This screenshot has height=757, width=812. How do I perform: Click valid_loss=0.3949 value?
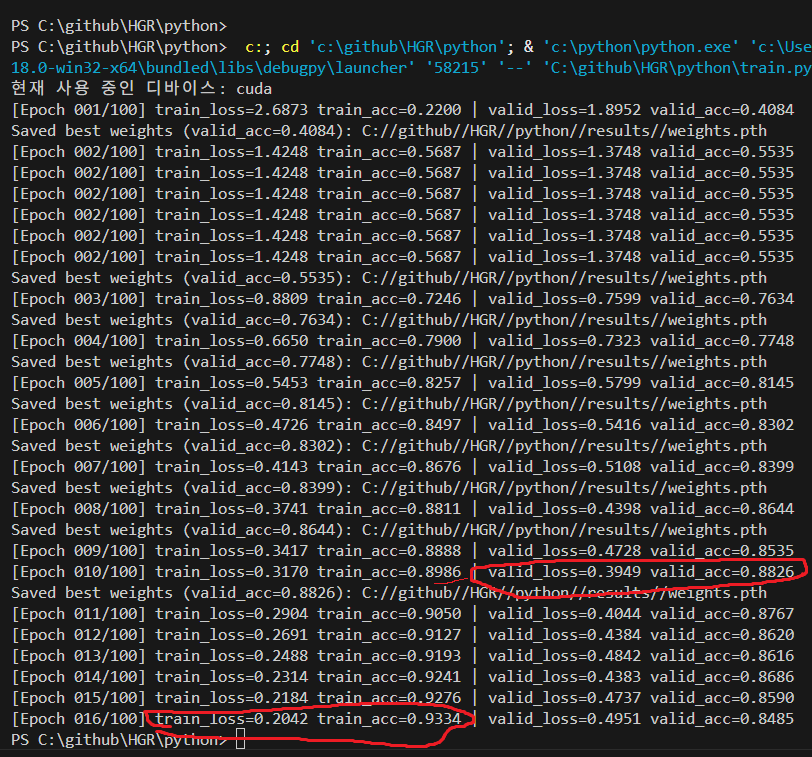[564, 572]
